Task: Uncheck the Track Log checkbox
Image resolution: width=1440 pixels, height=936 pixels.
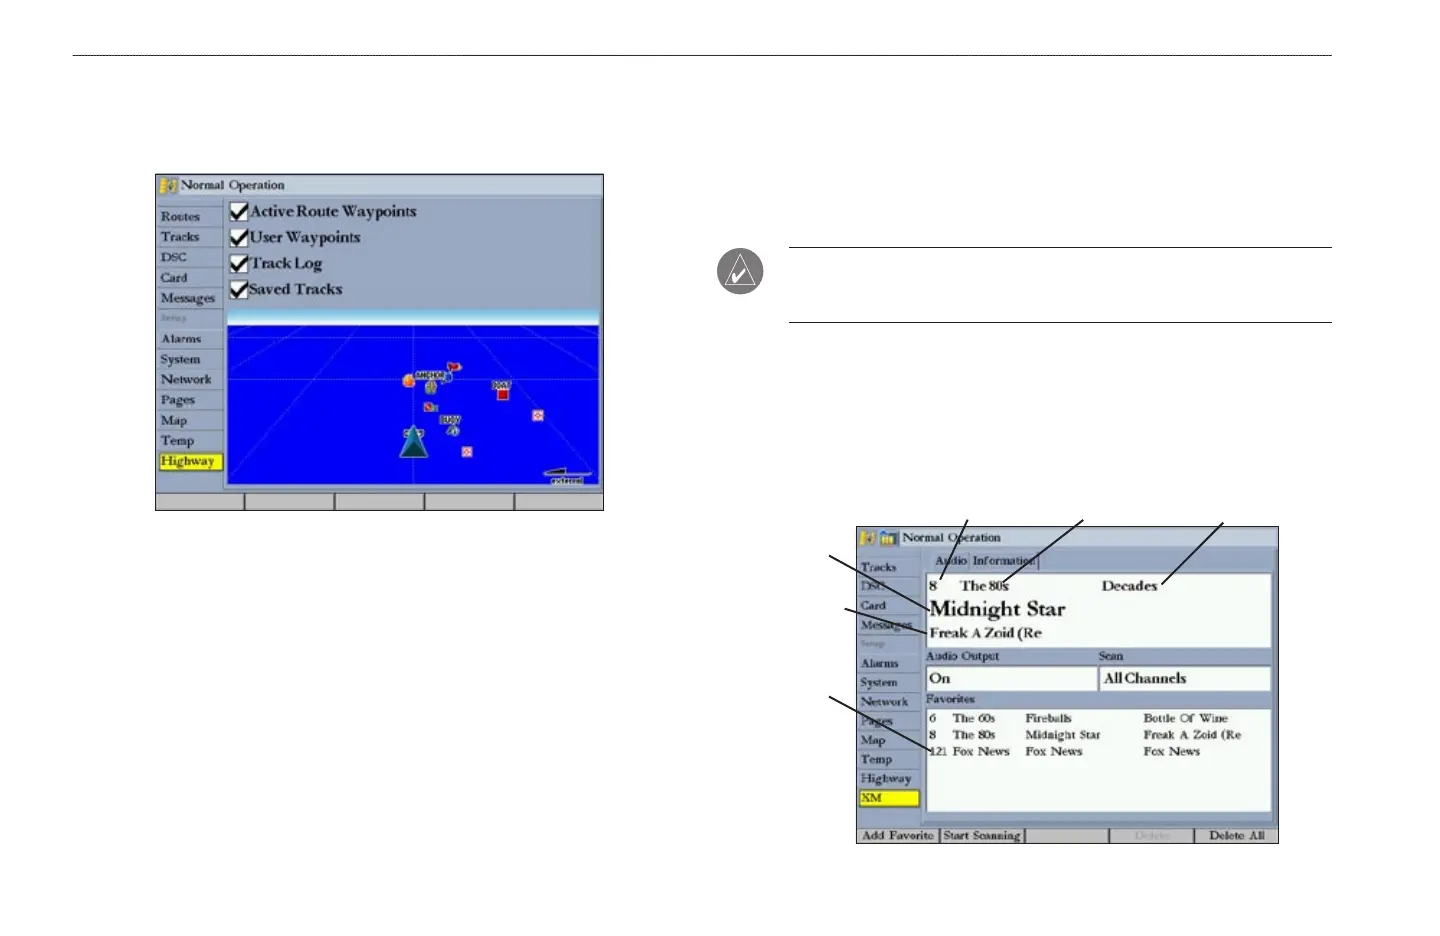Action: tap(239, 263)
